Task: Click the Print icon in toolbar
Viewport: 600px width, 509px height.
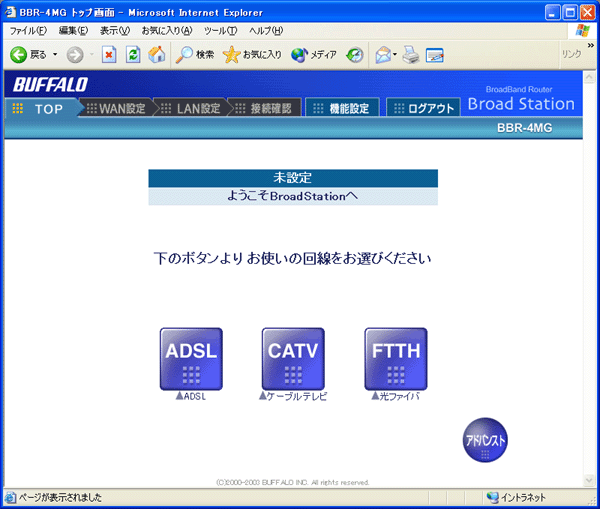Action: 411,55
